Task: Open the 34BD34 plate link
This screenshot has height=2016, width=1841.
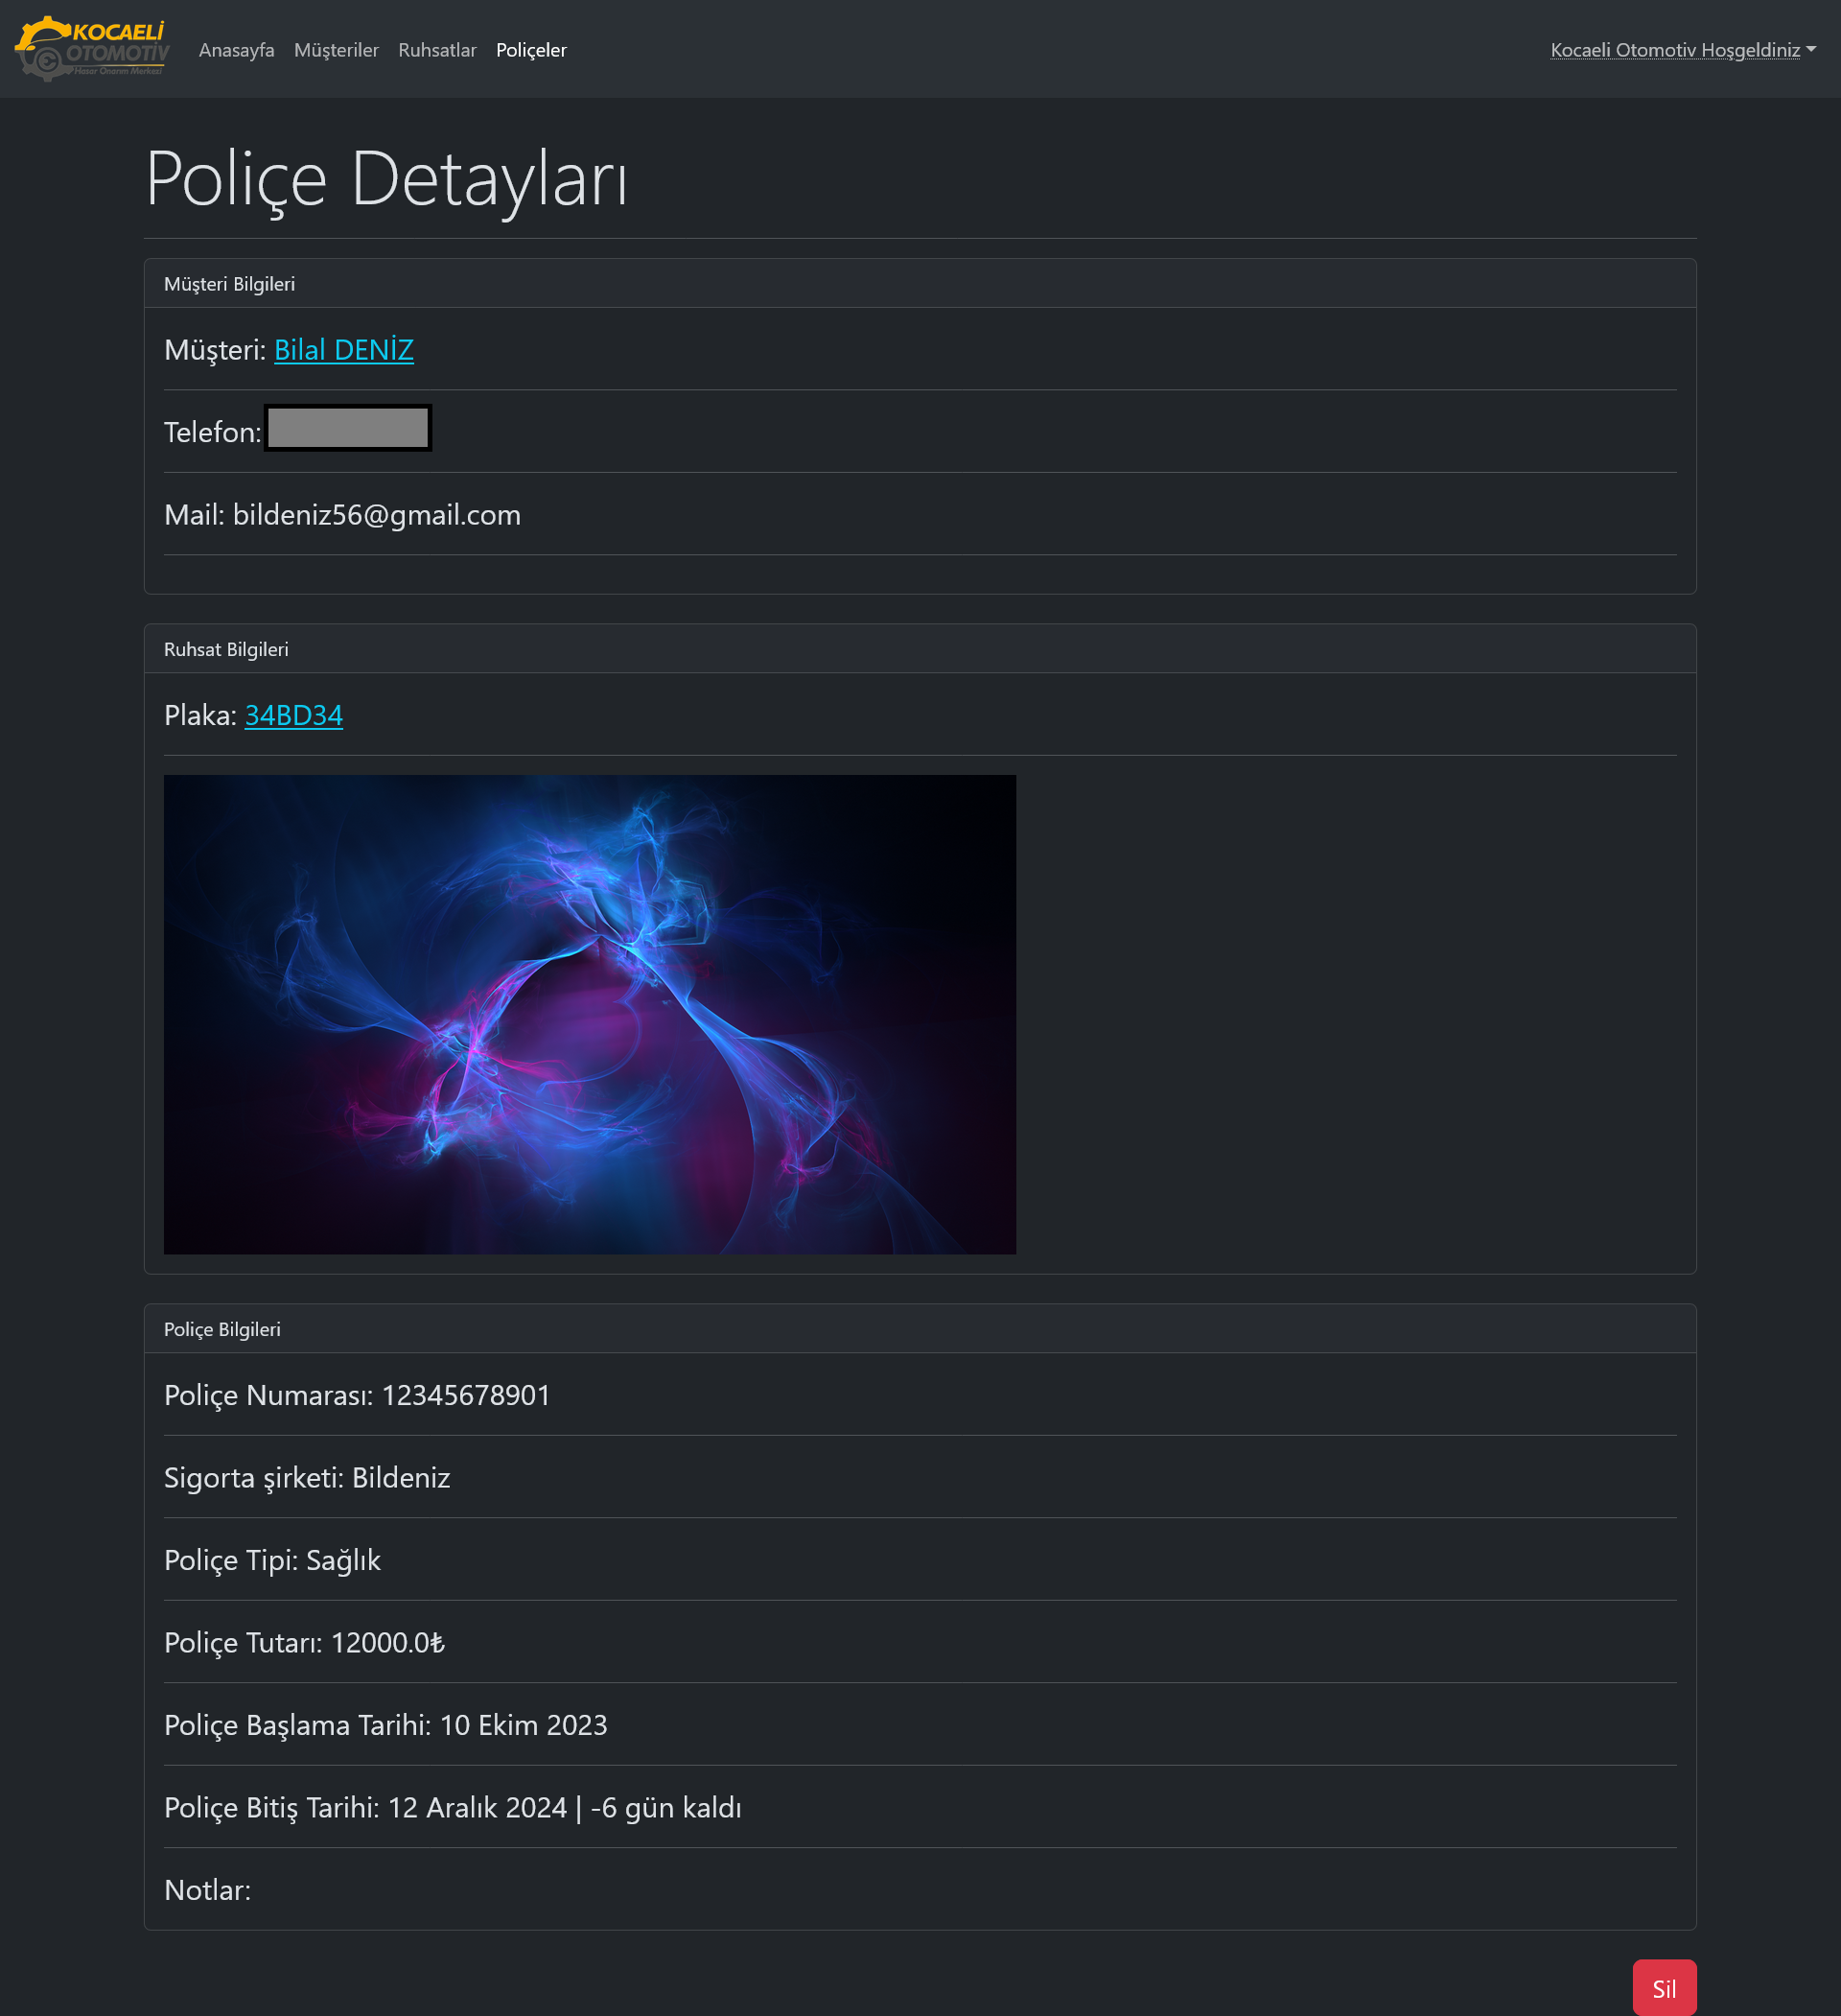Action: tap(293, 715)
